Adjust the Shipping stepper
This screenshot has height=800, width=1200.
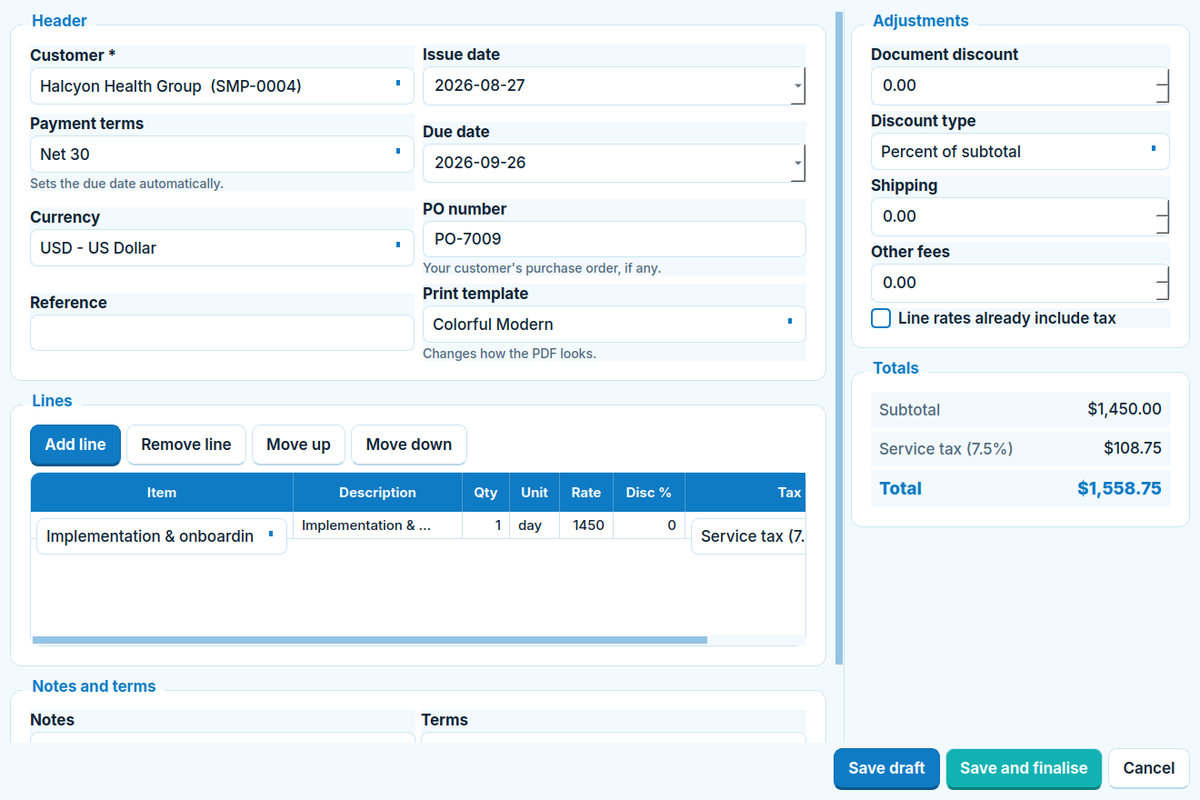coord(1163,217)
